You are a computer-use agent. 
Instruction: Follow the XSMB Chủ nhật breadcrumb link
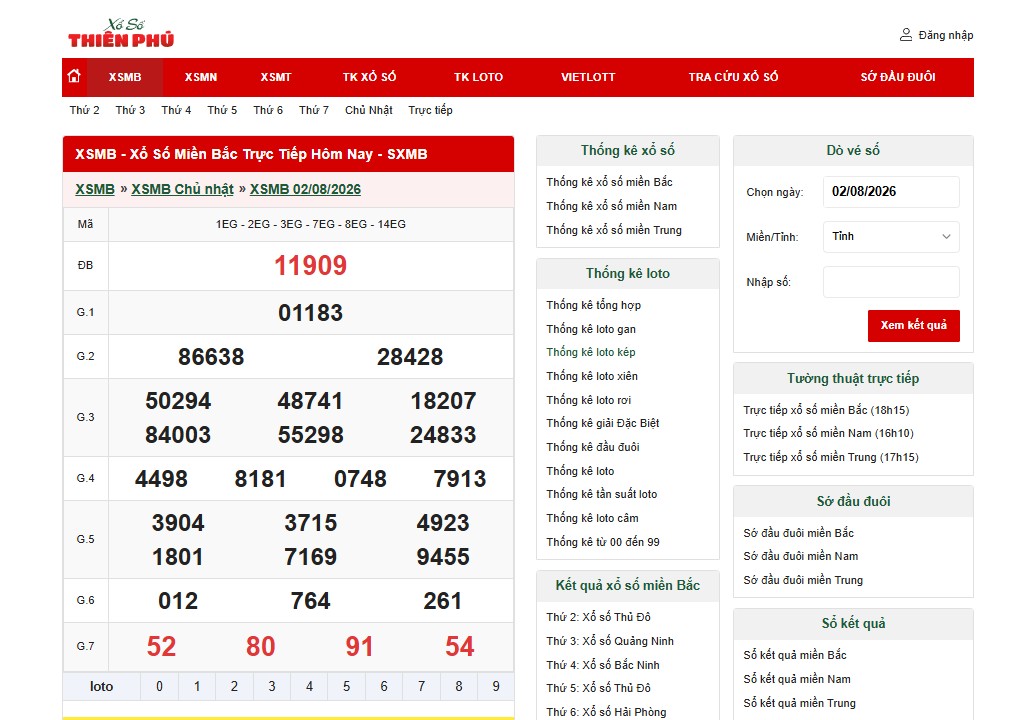pyautogui.click(x=183, y=189)
